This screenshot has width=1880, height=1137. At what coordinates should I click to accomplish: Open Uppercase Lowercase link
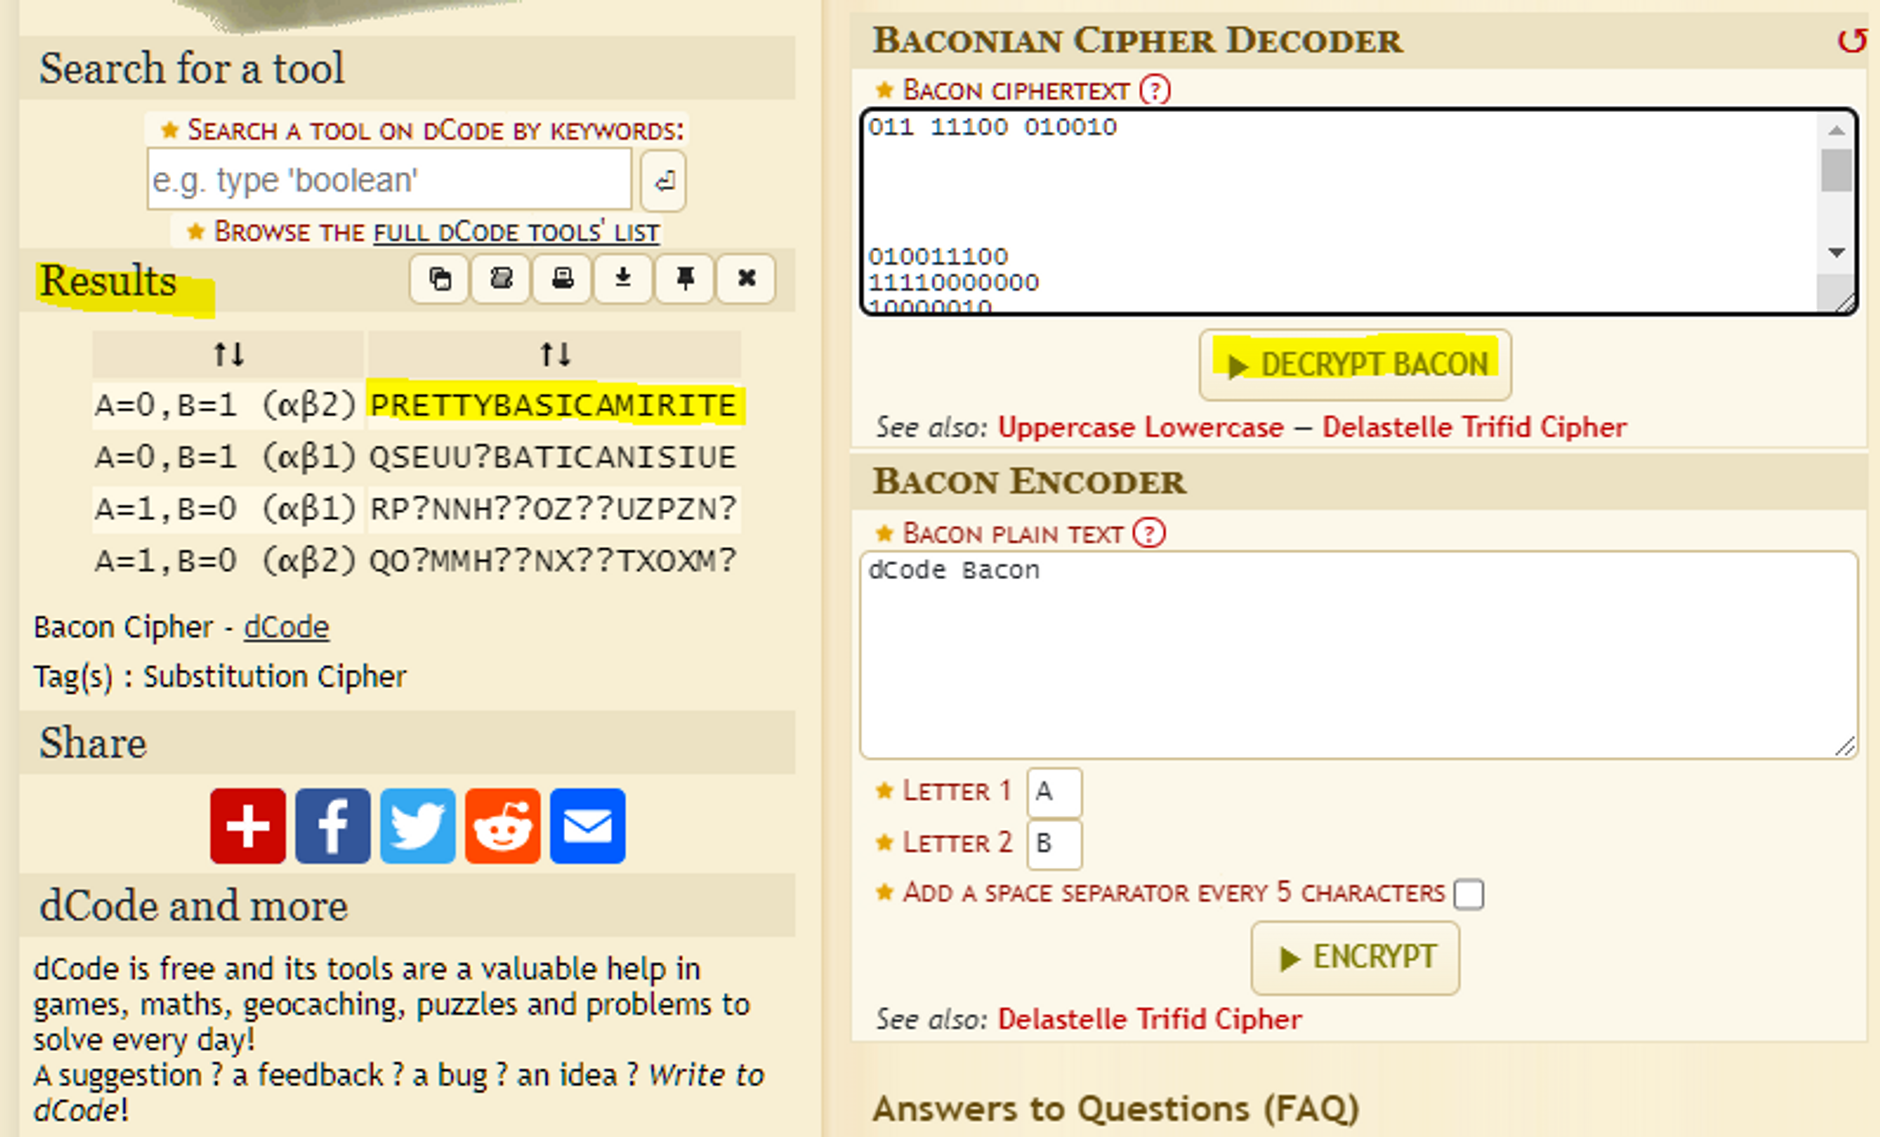[1141, 428]
